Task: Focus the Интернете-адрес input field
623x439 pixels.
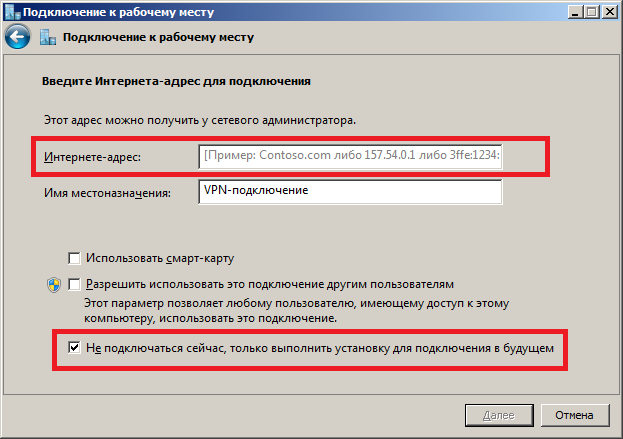Action: tap(350, 157)
